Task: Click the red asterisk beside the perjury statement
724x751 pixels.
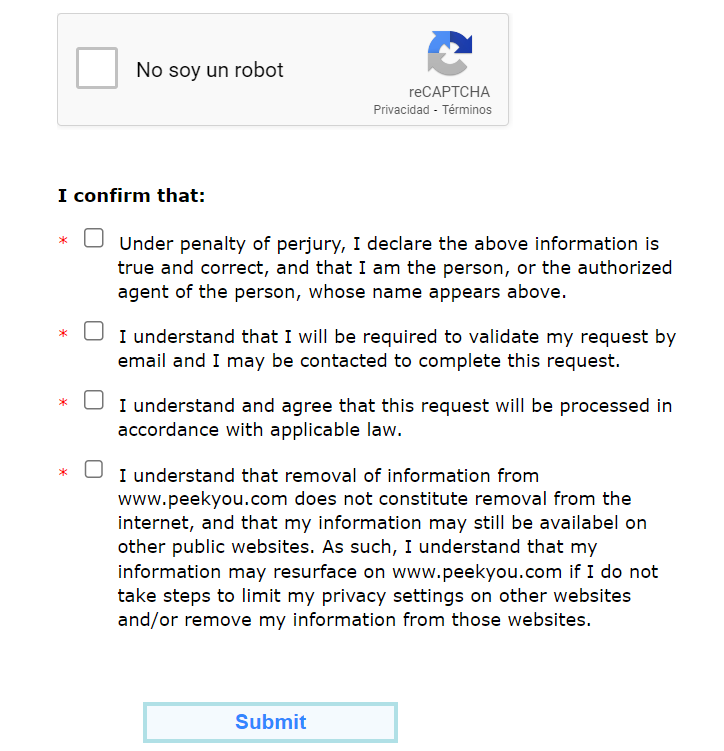Action: point(63,243)
